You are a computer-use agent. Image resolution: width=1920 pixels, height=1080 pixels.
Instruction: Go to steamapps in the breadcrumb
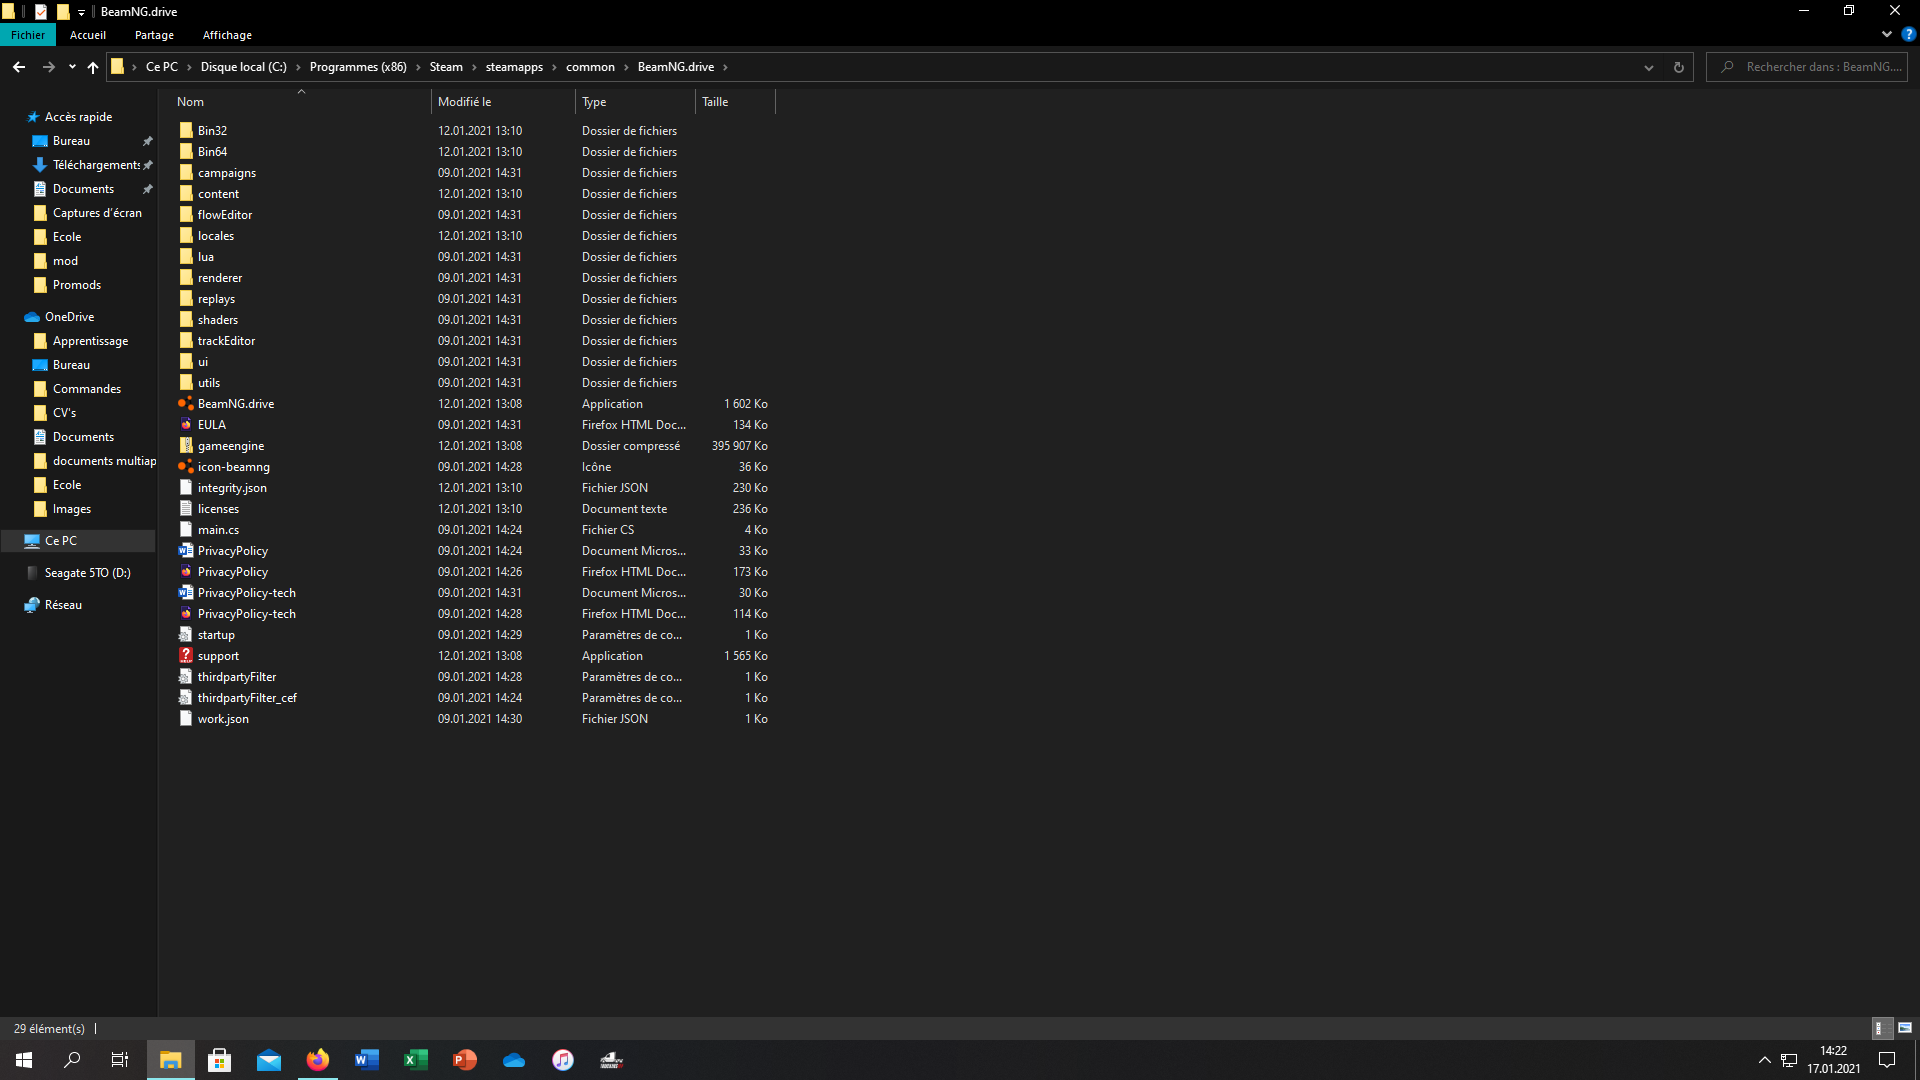514,67
